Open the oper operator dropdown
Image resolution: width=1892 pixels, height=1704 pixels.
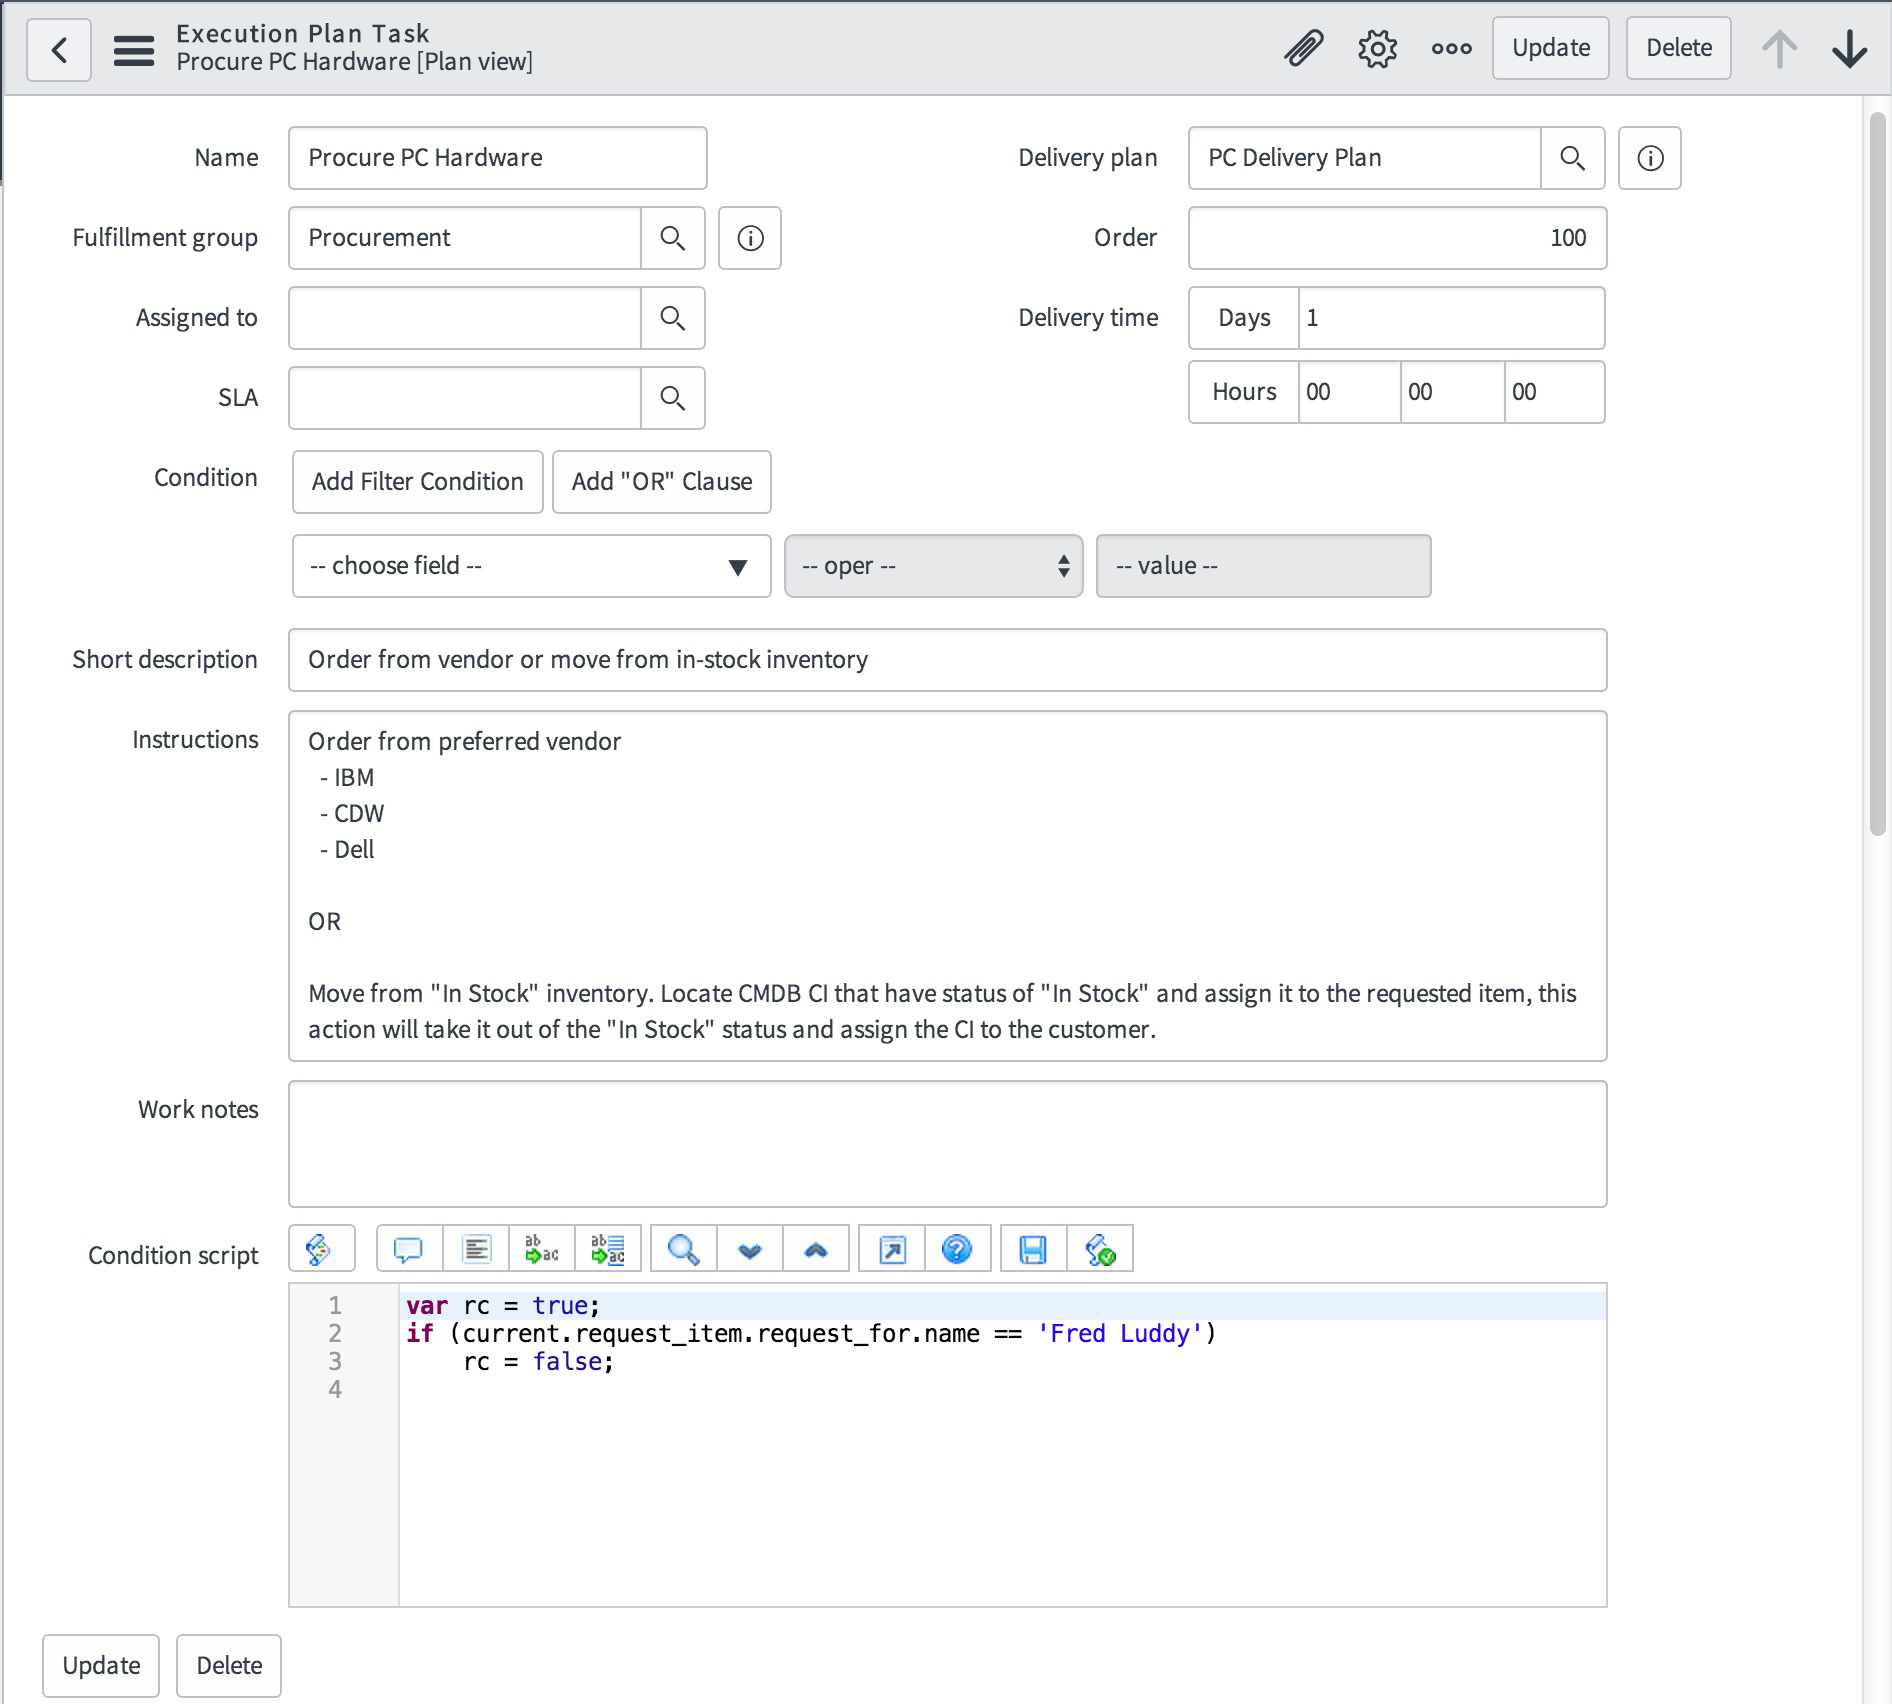click(x=934, y=566)
